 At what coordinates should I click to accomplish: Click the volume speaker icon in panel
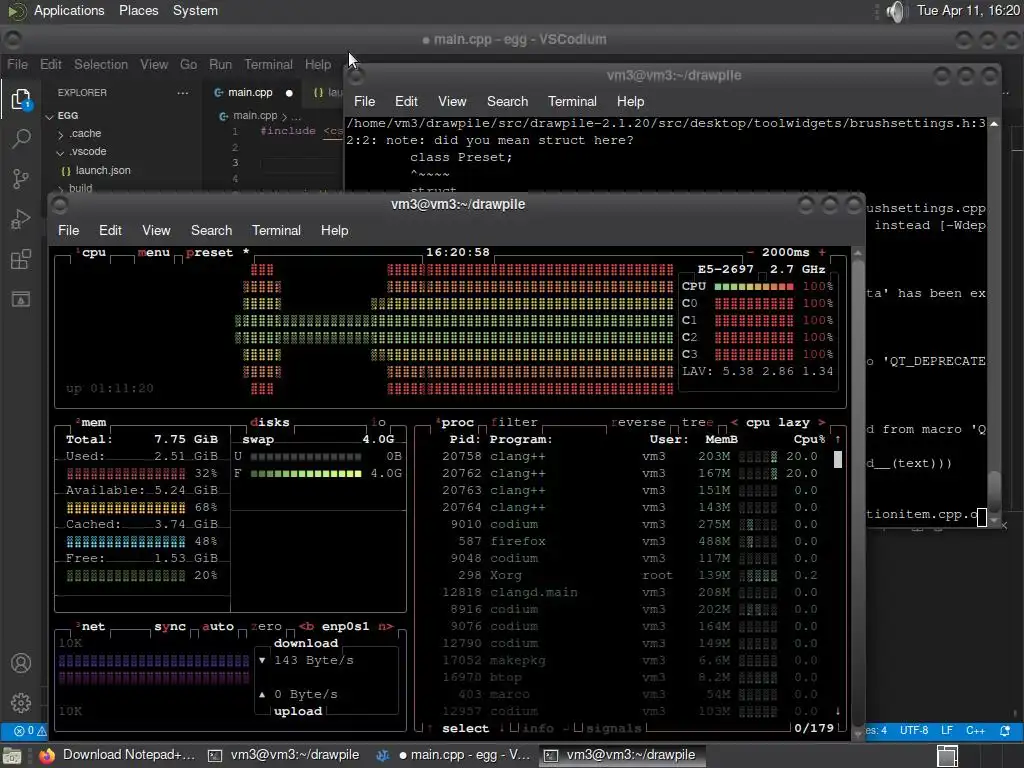[897, 11]
